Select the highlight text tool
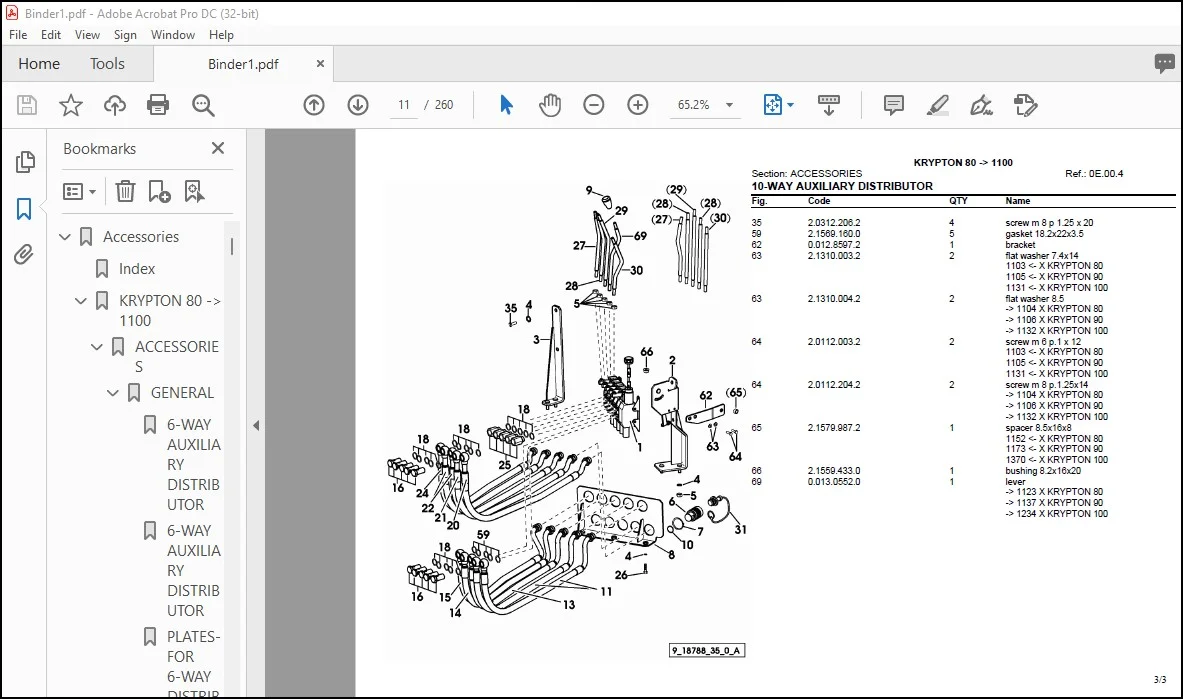Viewport: 1183px width, 699px height. tap(937, 105)
